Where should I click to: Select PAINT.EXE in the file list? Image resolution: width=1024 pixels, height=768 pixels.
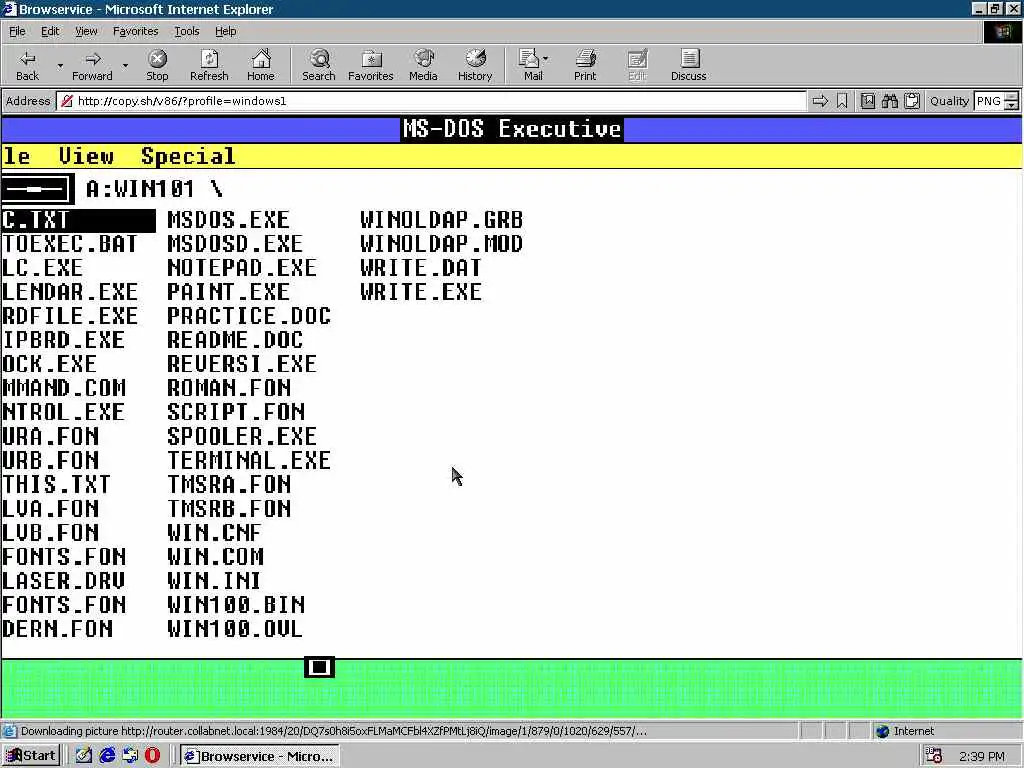point(228,292)
